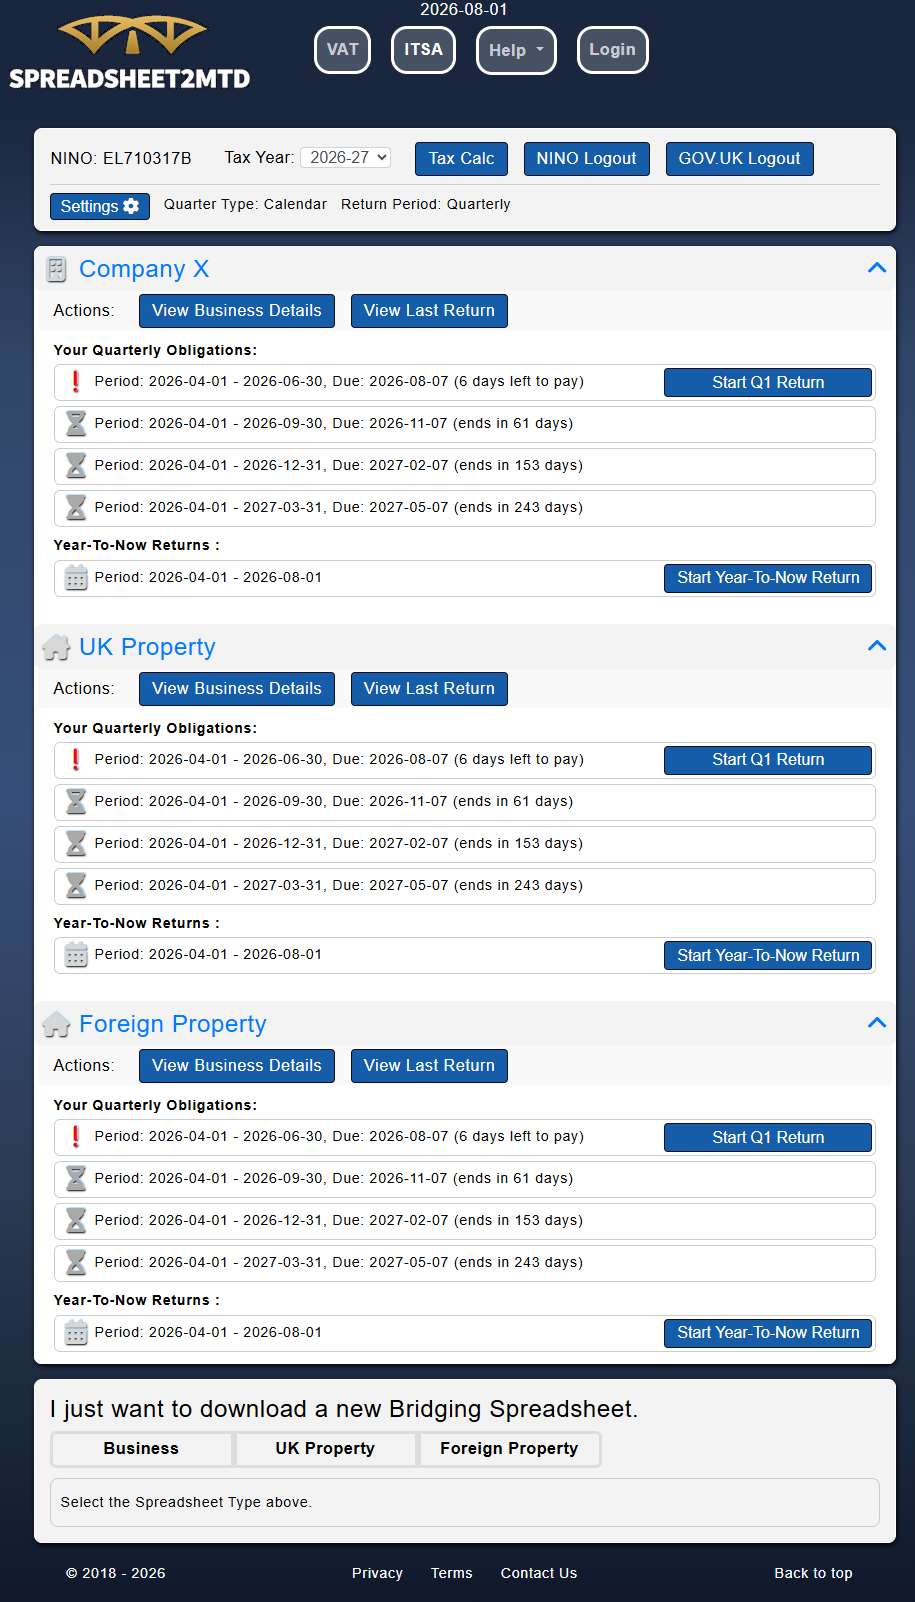Screen dimensions: 915x1602
Task: Collapse the Foreign Property section chevron
Action: click(x=877, y=1023)
